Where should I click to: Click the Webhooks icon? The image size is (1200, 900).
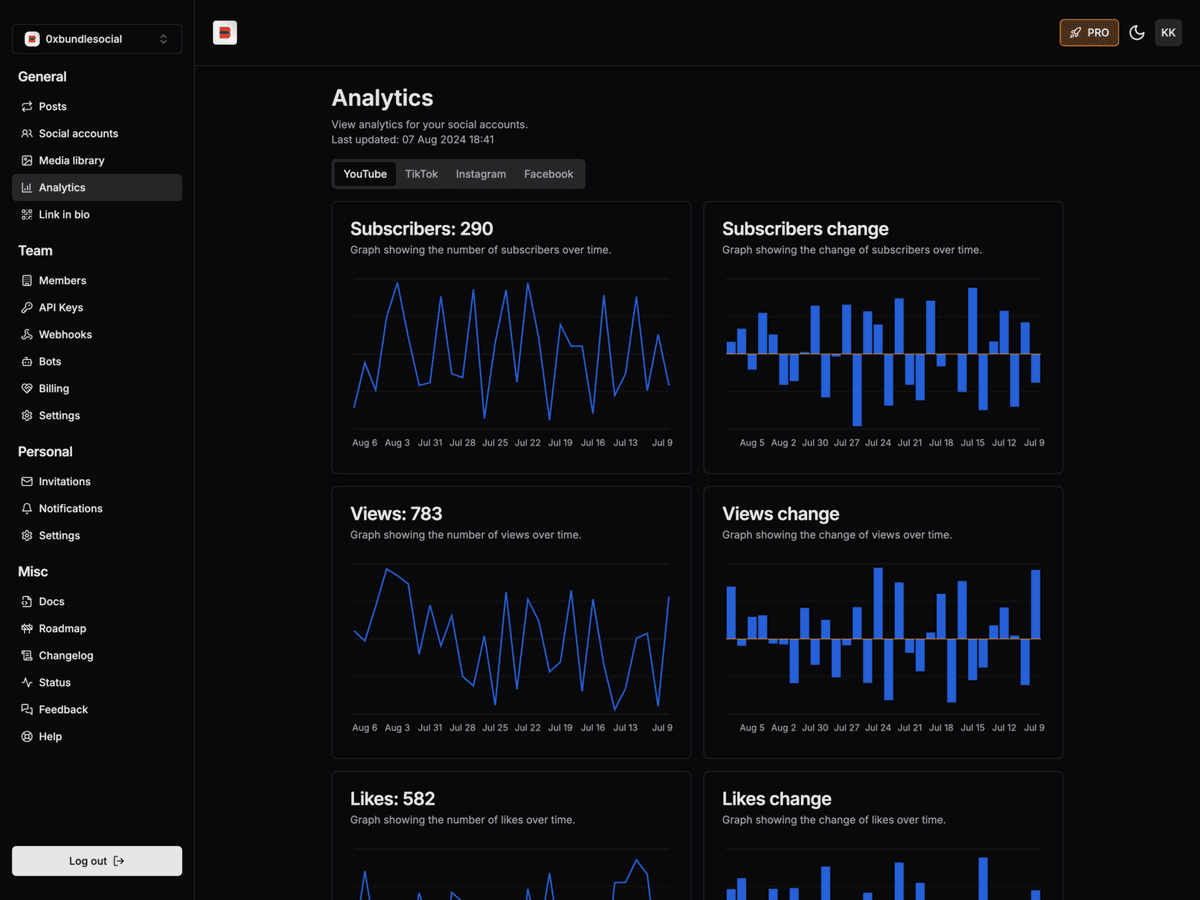coord(27,334)
